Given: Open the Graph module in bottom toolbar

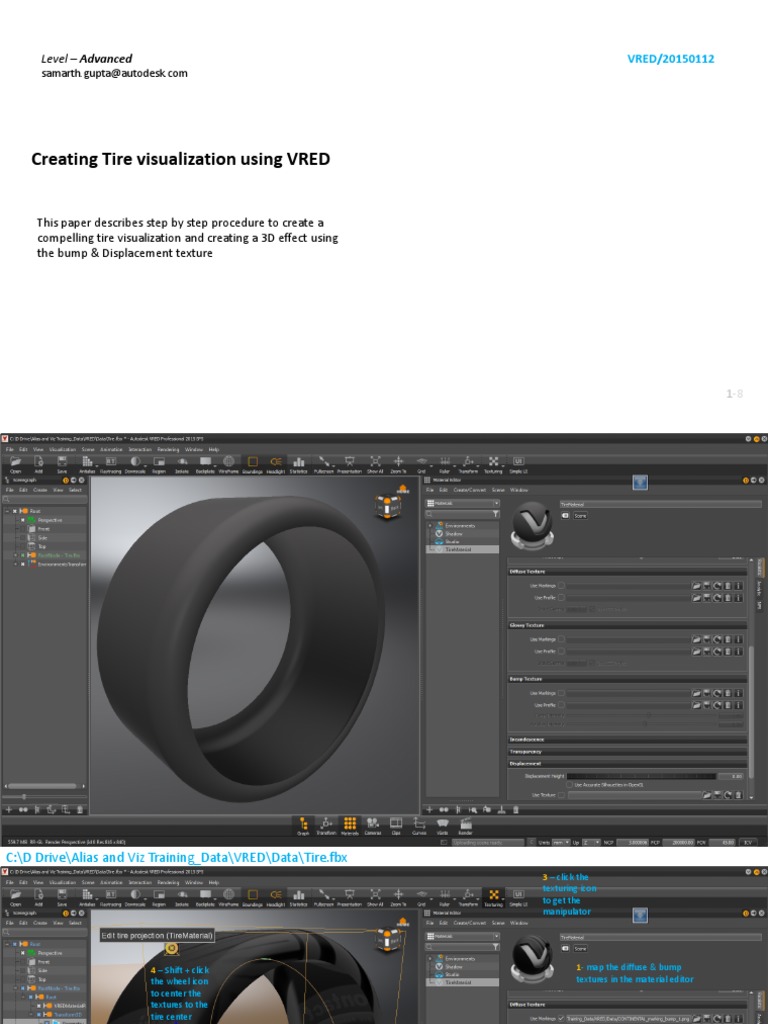Looking at the screenshot, I should pos(303,825).
